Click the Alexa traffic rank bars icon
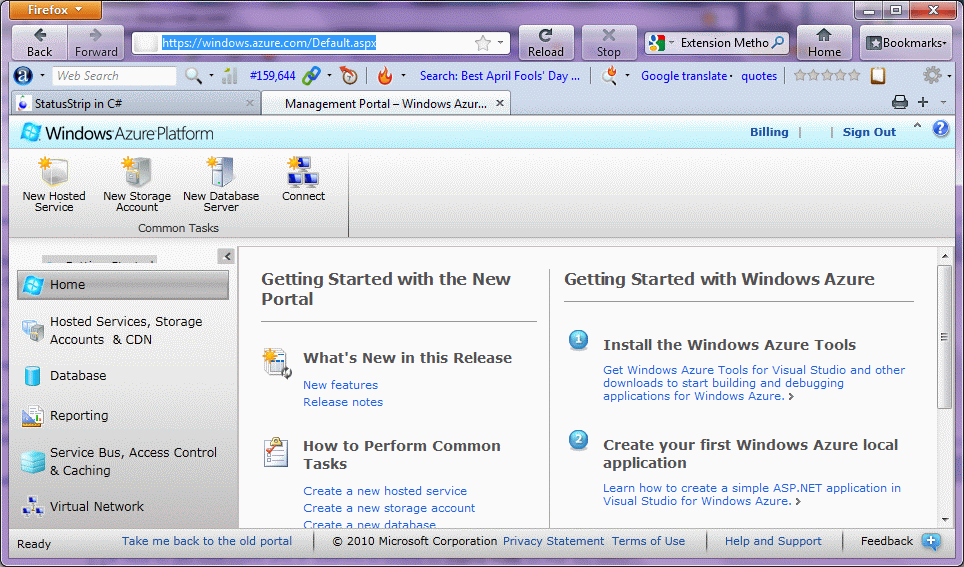The width and height of the screenshot is (964, 567). click(x=229, y=76)
